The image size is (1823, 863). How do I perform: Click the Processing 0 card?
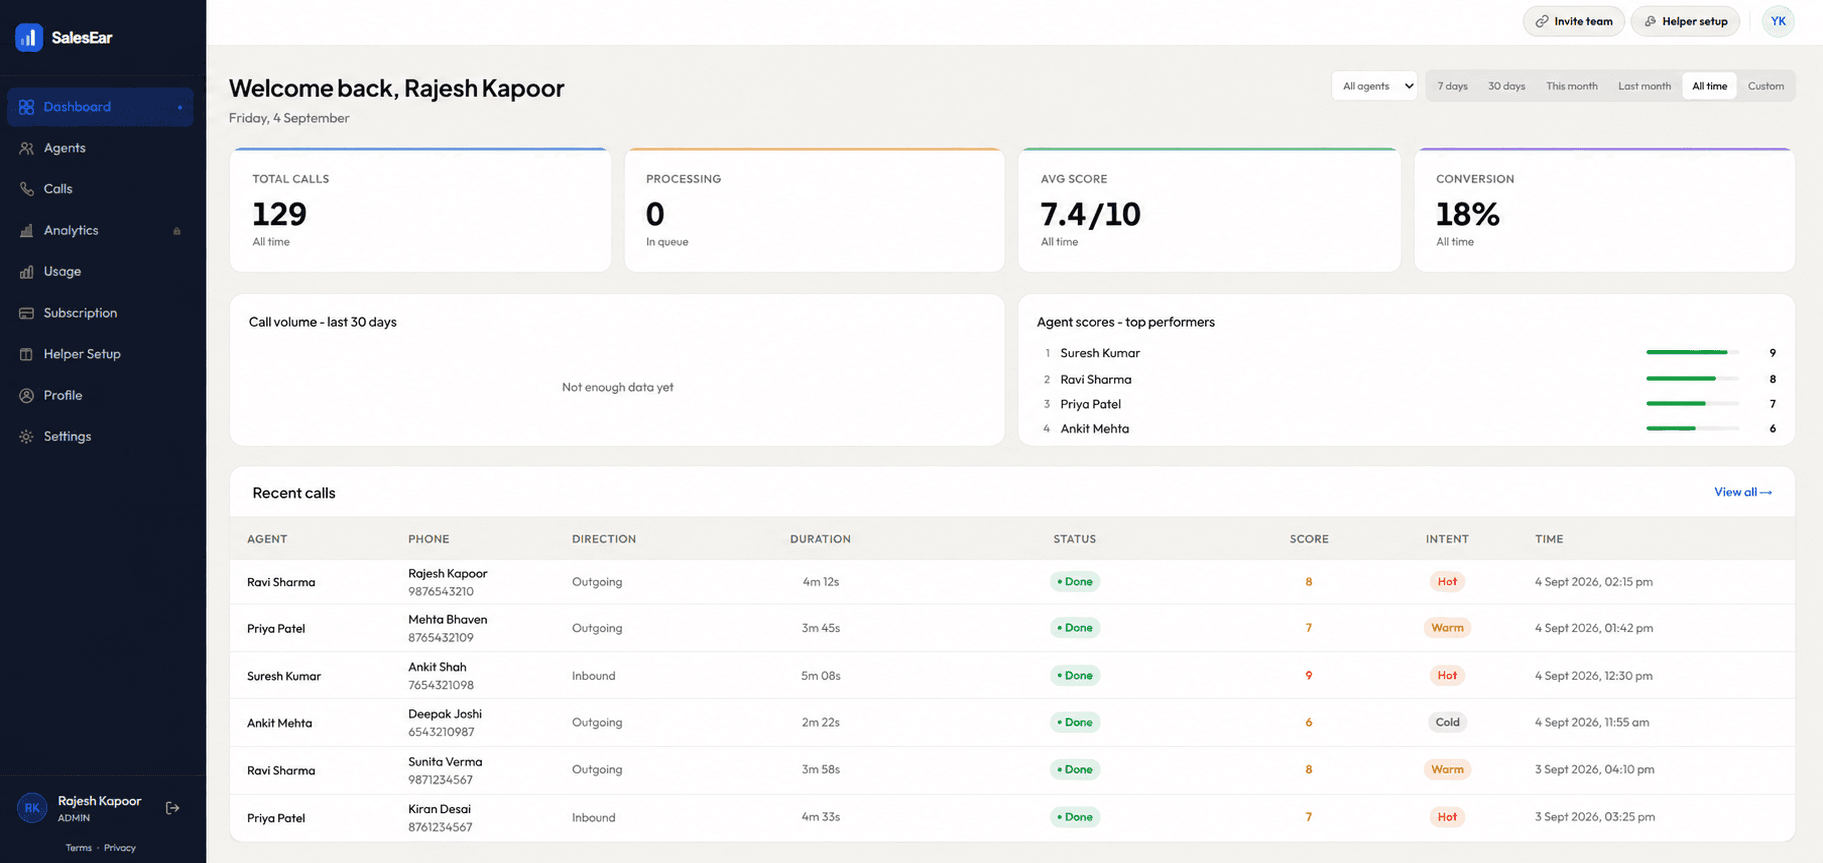click(814, 210)
